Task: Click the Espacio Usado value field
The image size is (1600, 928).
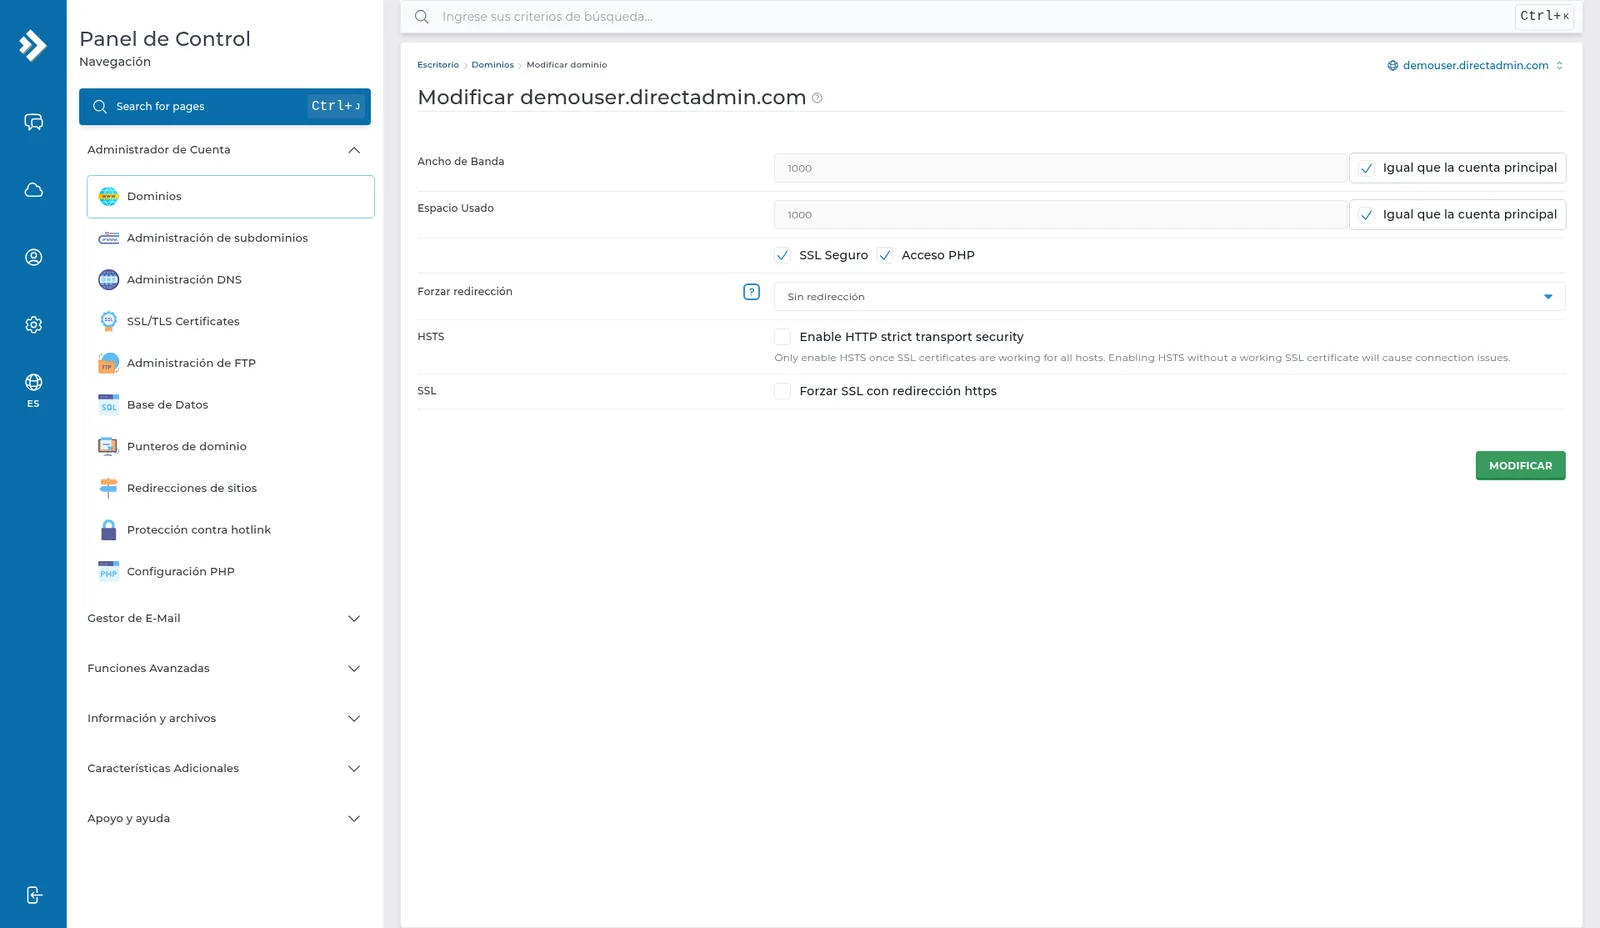Action: click(x=1060, y=215)
